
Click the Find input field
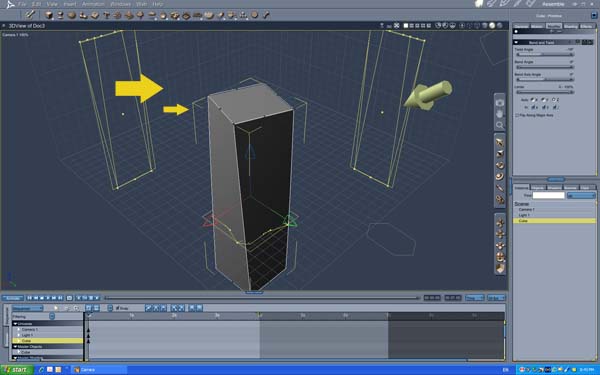click(x=549, y=196)
